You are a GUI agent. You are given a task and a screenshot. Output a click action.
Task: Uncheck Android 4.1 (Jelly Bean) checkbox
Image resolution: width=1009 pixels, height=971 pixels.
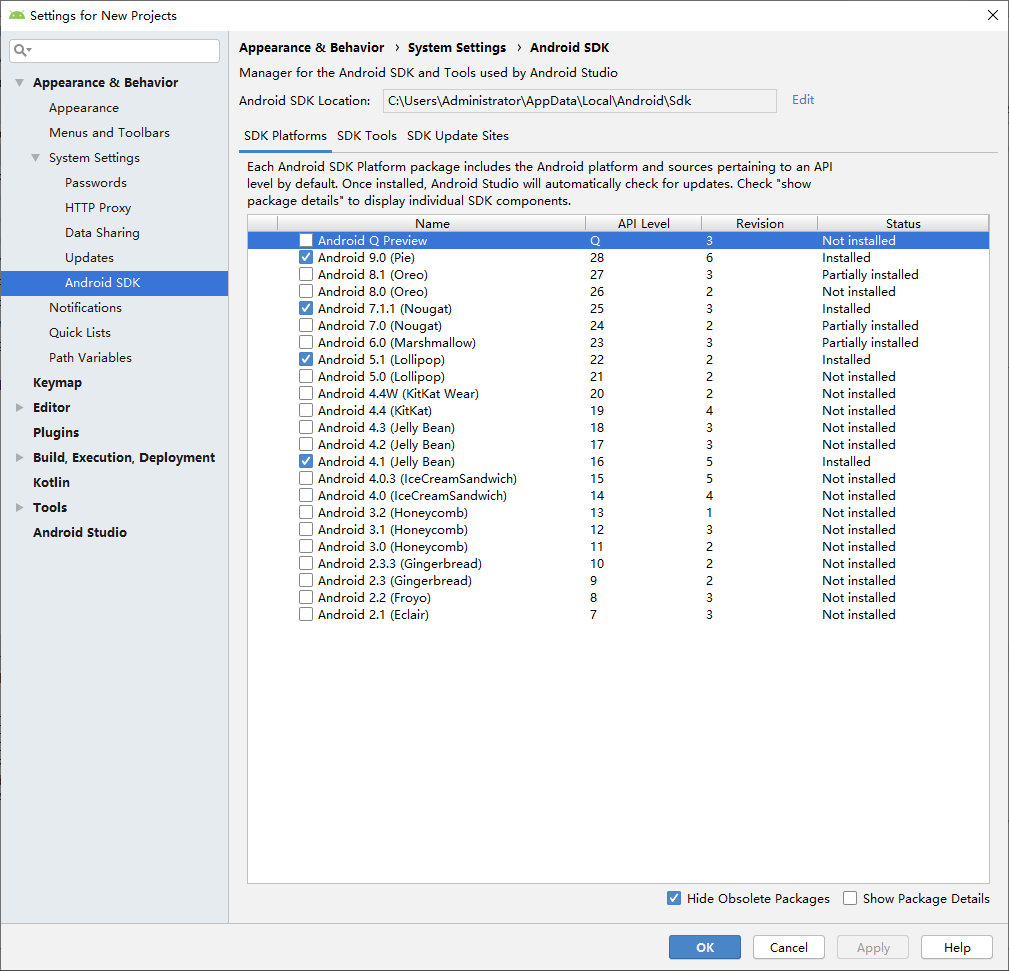(306, 461)
